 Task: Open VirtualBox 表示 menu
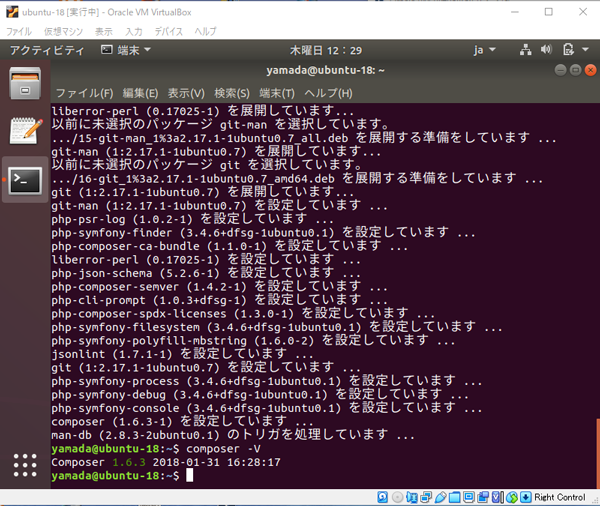click(x=104, y=31)
